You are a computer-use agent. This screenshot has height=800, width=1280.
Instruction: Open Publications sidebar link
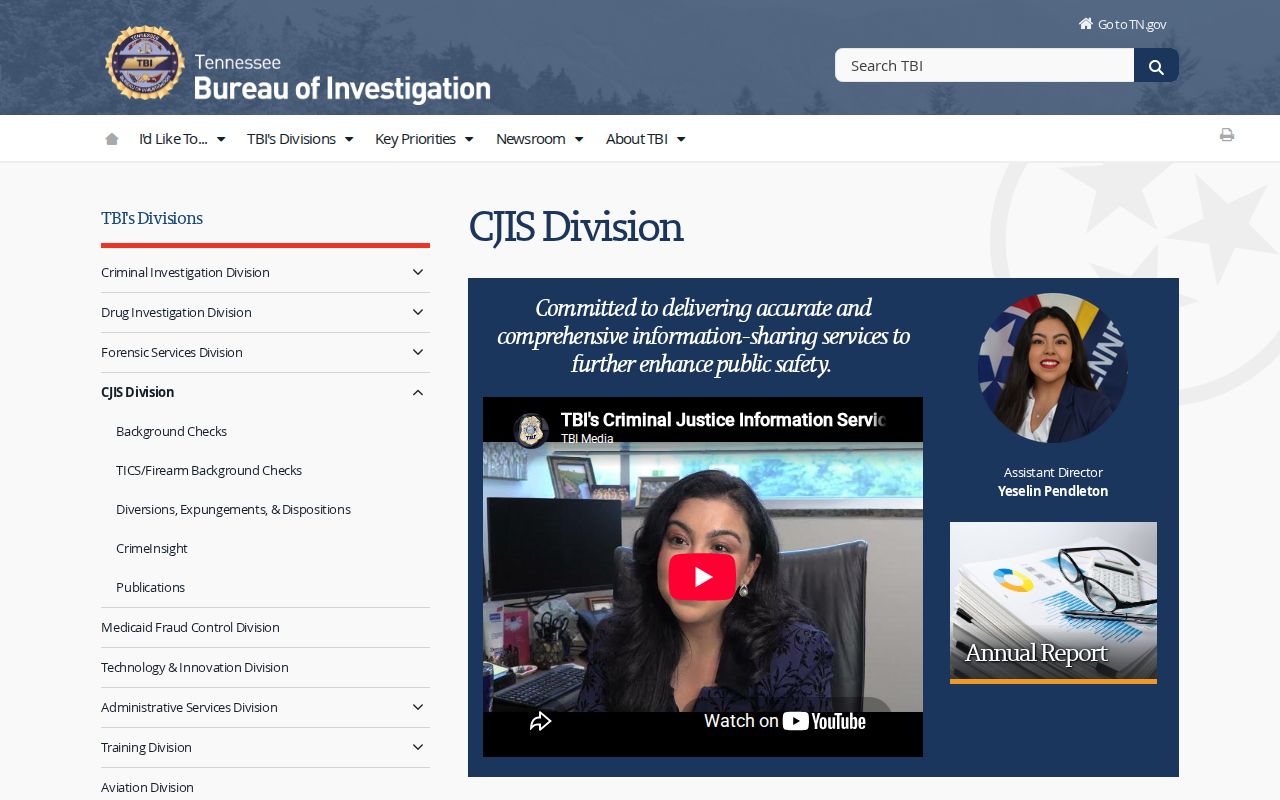coord(150,587)
